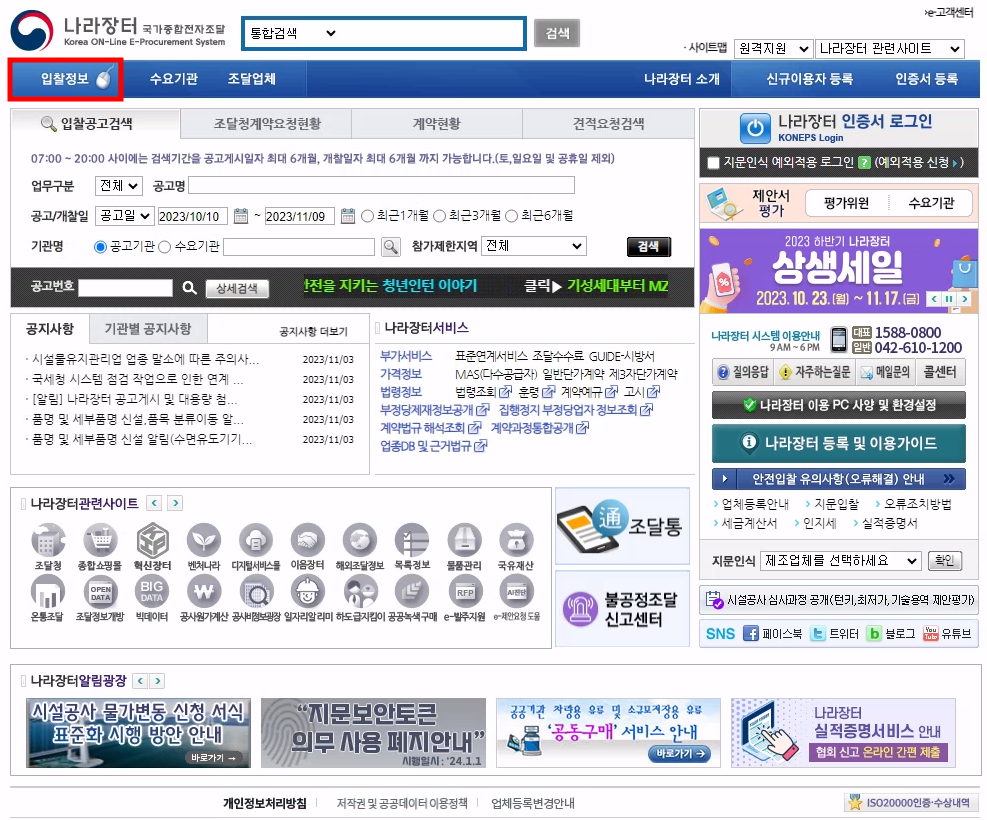This screenshot has width=987, height=820.
Task: Click the 공고일 start date calendar icon
Action: (241, 216)
